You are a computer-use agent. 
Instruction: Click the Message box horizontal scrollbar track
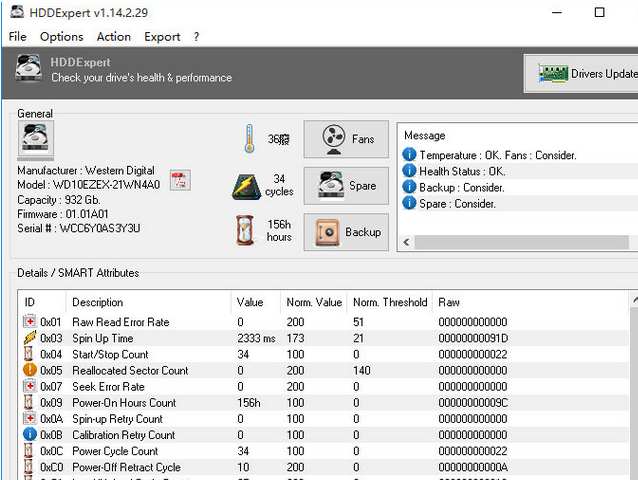coord(522,242)
